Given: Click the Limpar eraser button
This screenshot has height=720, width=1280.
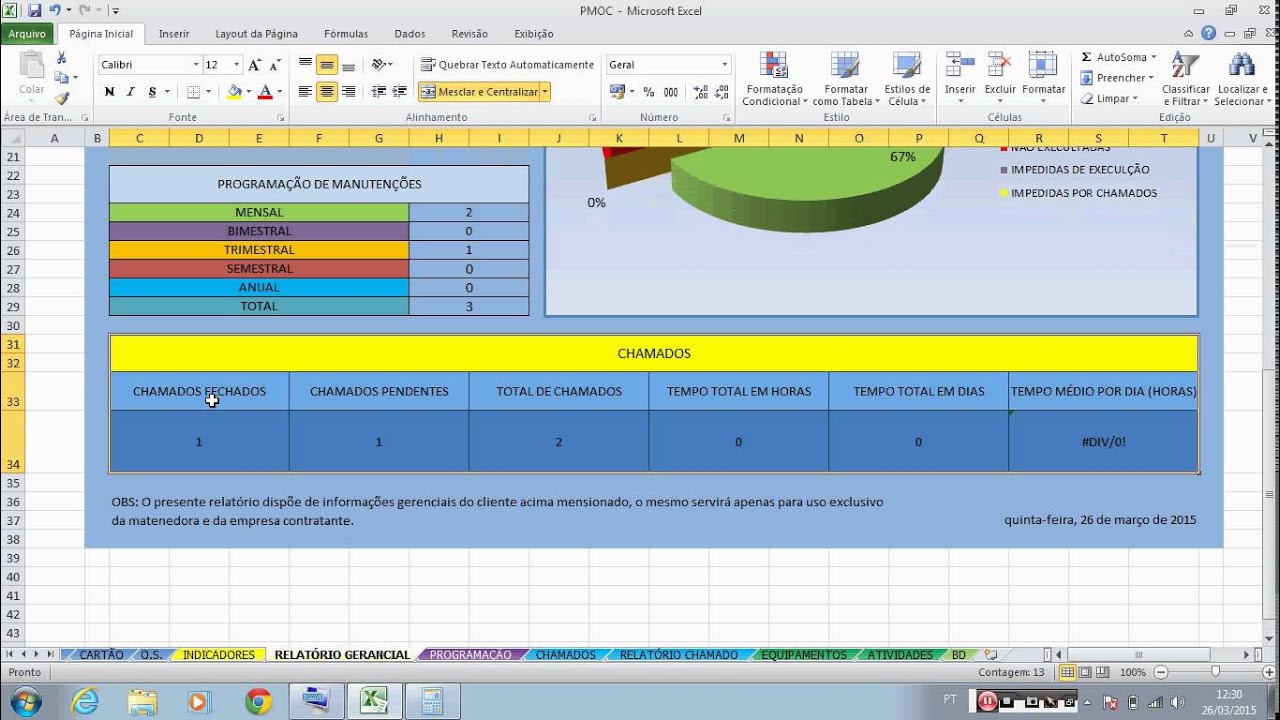Looking at the screenshot, I should tap(1110, 99).
